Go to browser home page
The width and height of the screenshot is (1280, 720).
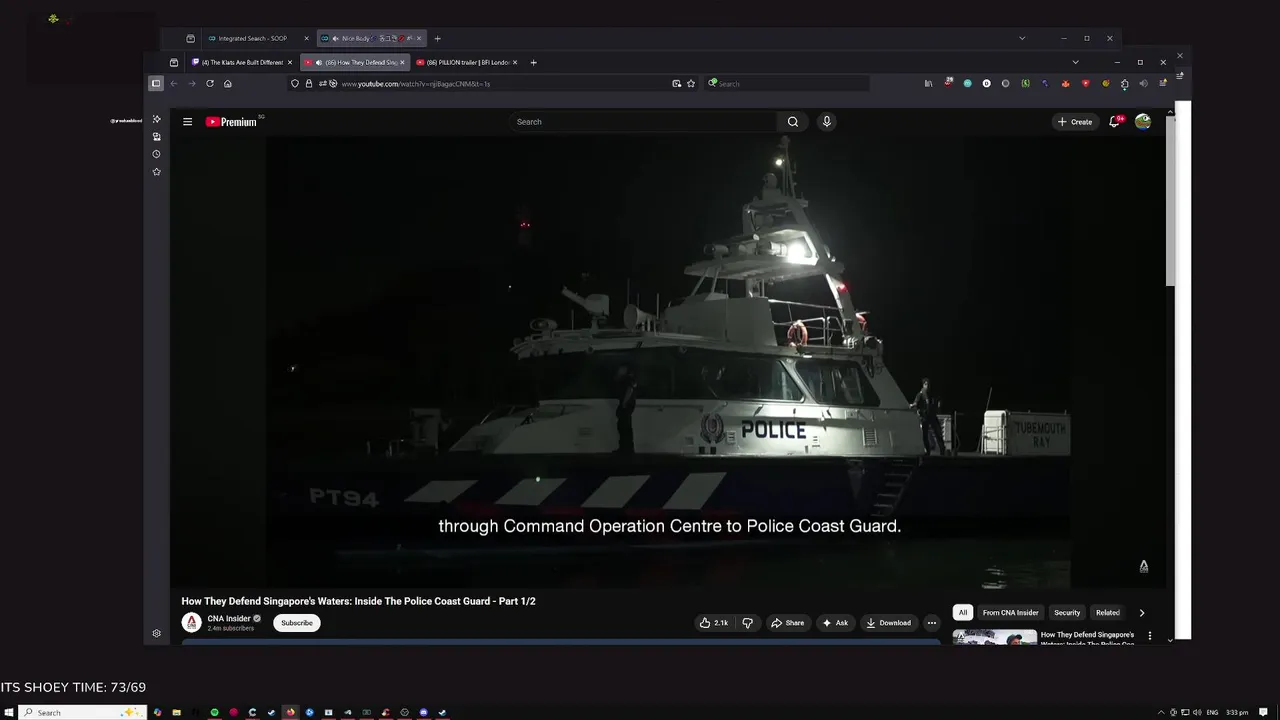[x=228, y=84]
